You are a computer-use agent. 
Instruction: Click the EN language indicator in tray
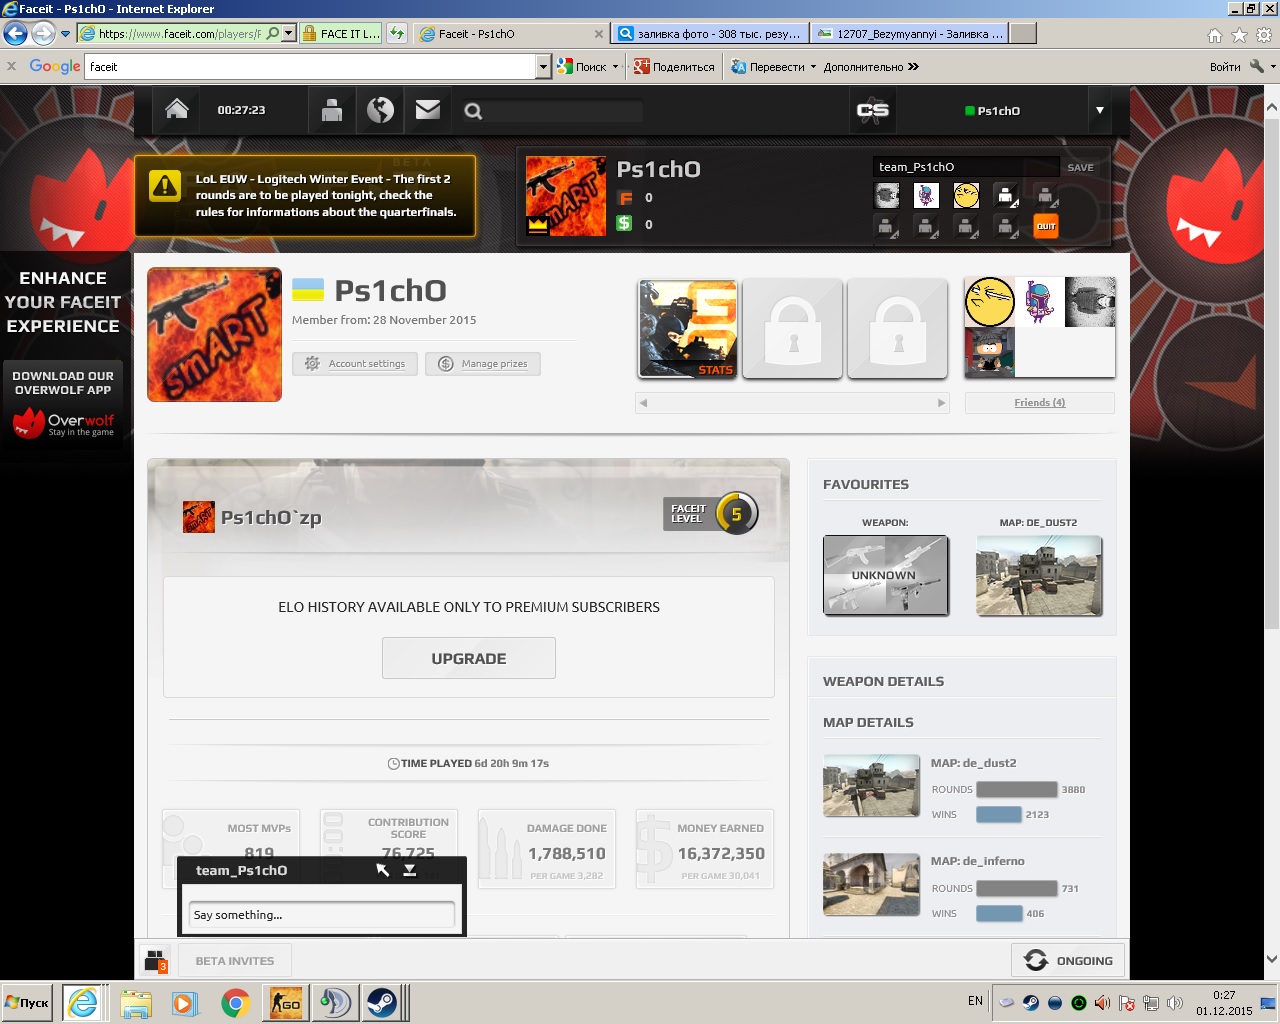[975, 1001]
